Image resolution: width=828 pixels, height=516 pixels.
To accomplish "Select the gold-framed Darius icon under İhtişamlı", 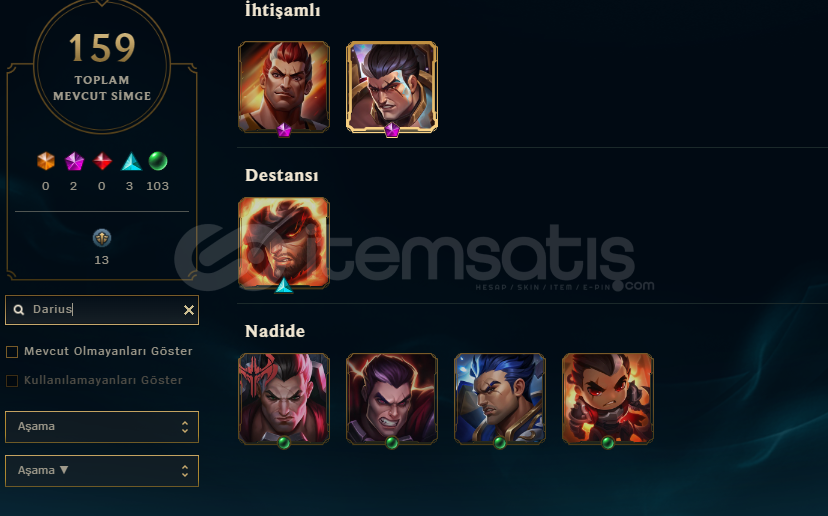I will (392, 87).
